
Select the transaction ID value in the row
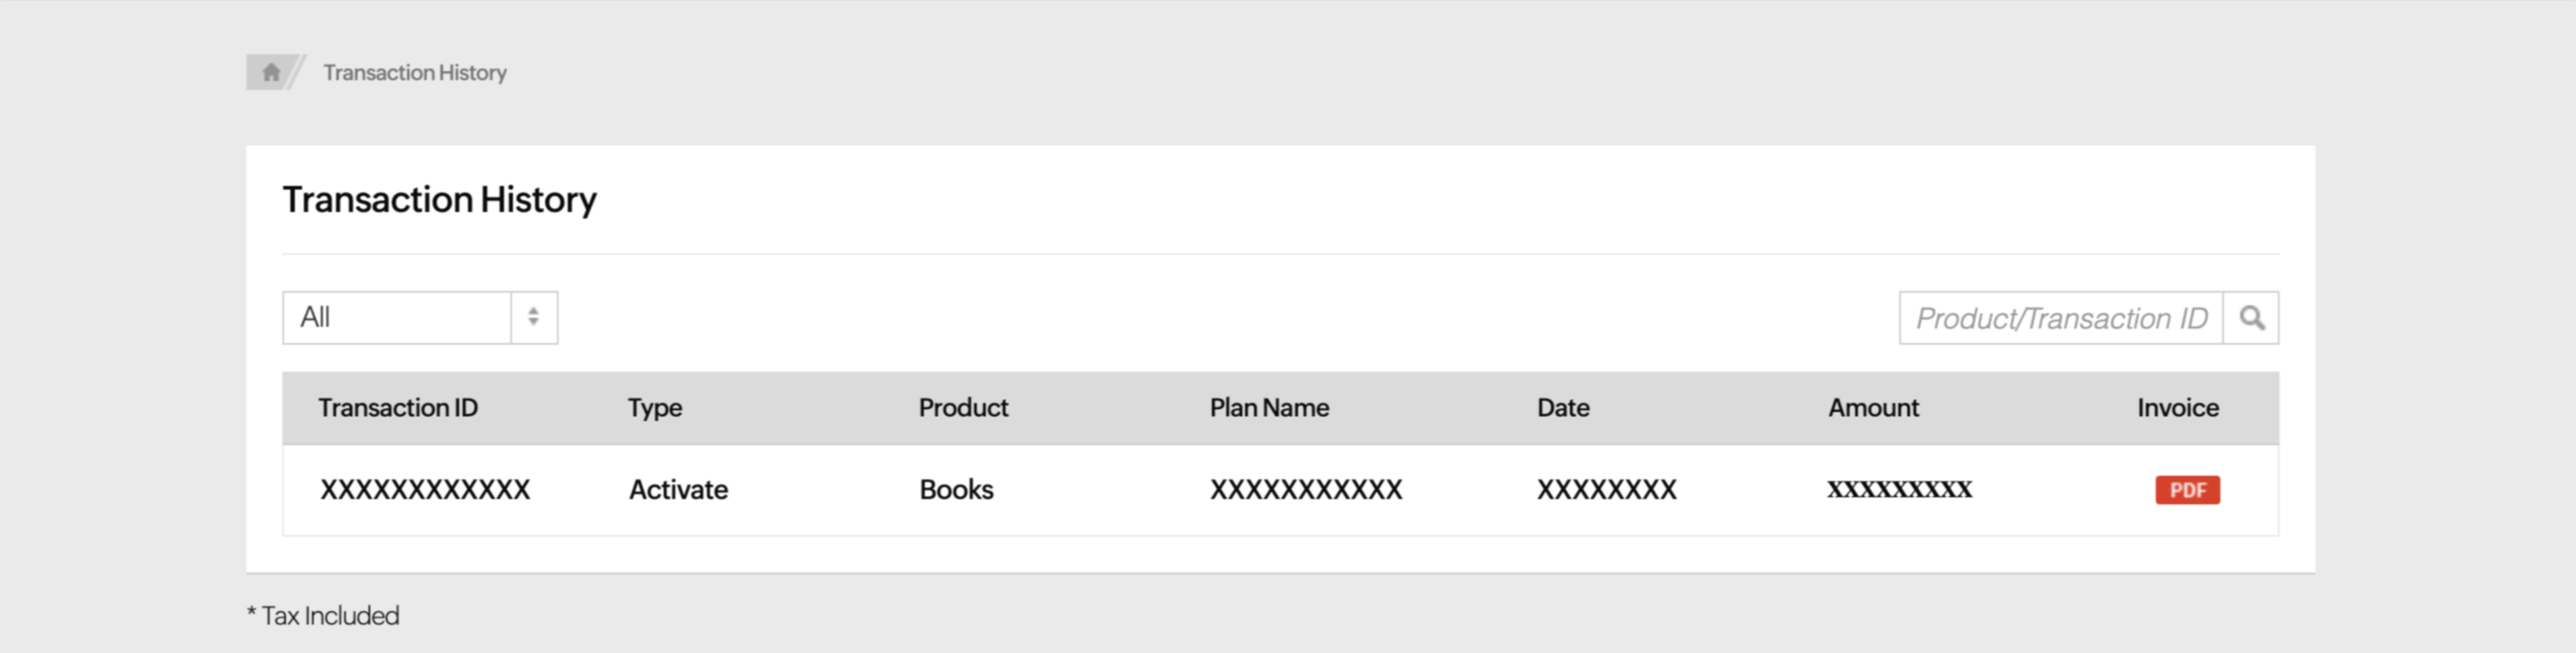[425, 490]
